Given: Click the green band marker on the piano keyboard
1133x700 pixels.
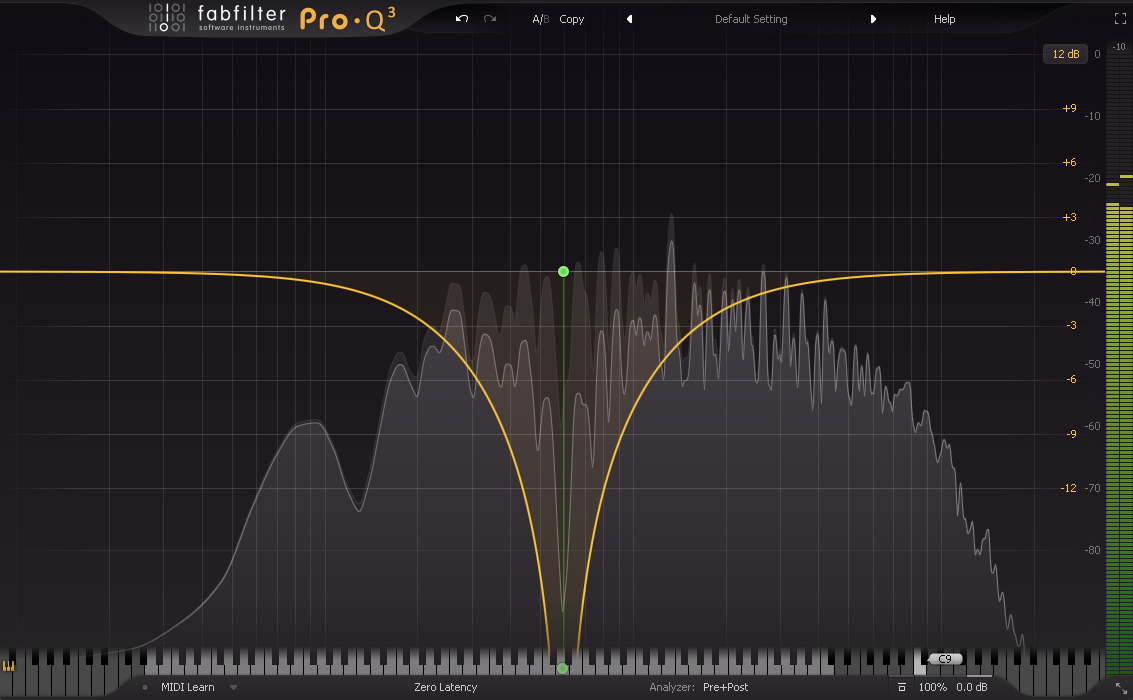Looking at the screenshot, I should tap(562, 669).
